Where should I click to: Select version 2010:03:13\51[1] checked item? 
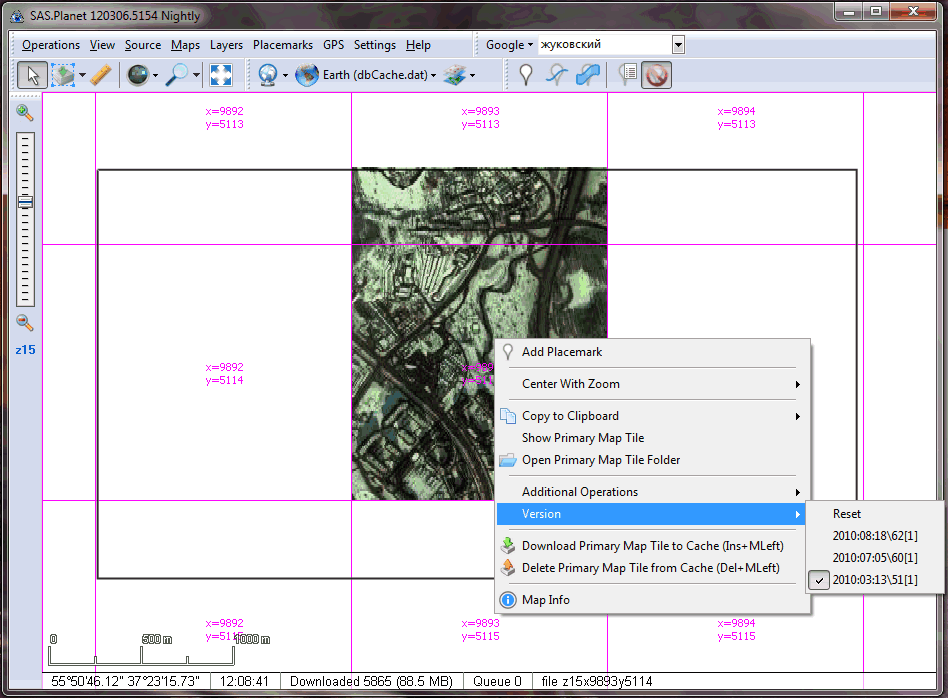point(874,580)
